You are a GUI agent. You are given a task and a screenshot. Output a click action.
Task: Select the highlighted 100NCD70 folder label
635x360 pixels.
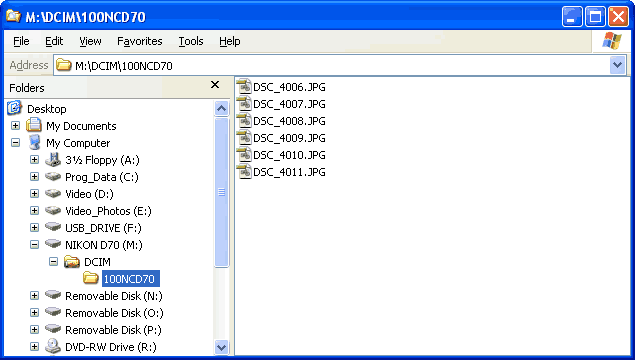tap(130, 279)
